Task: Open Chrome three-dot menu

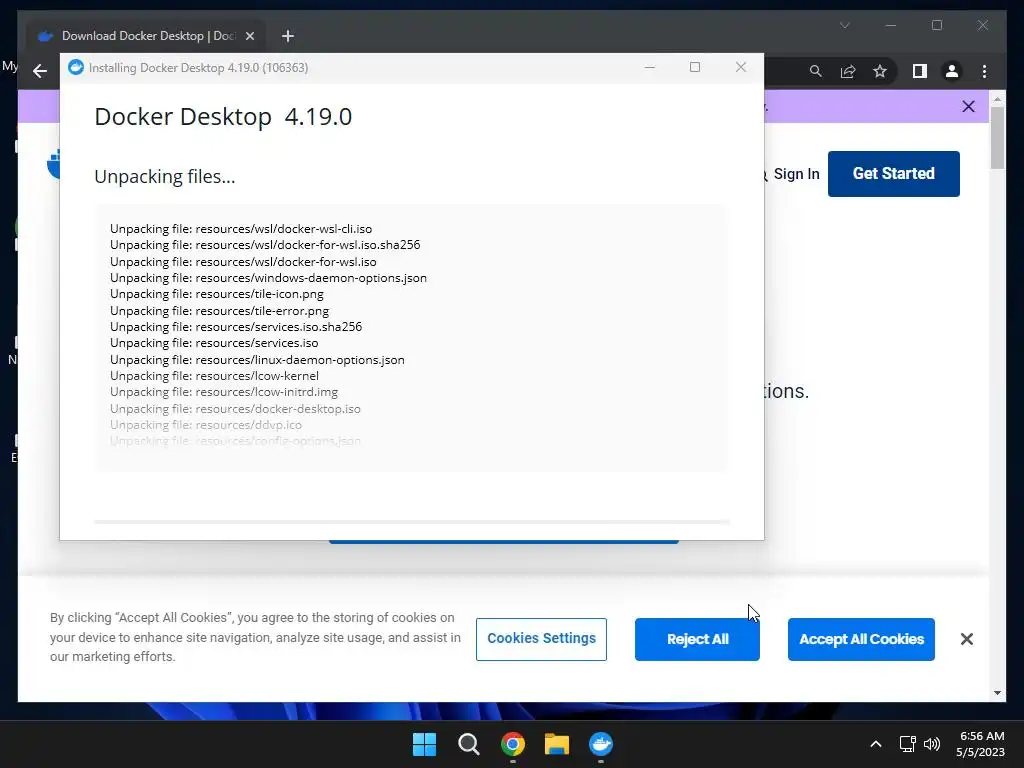Action: click(984, 71)
